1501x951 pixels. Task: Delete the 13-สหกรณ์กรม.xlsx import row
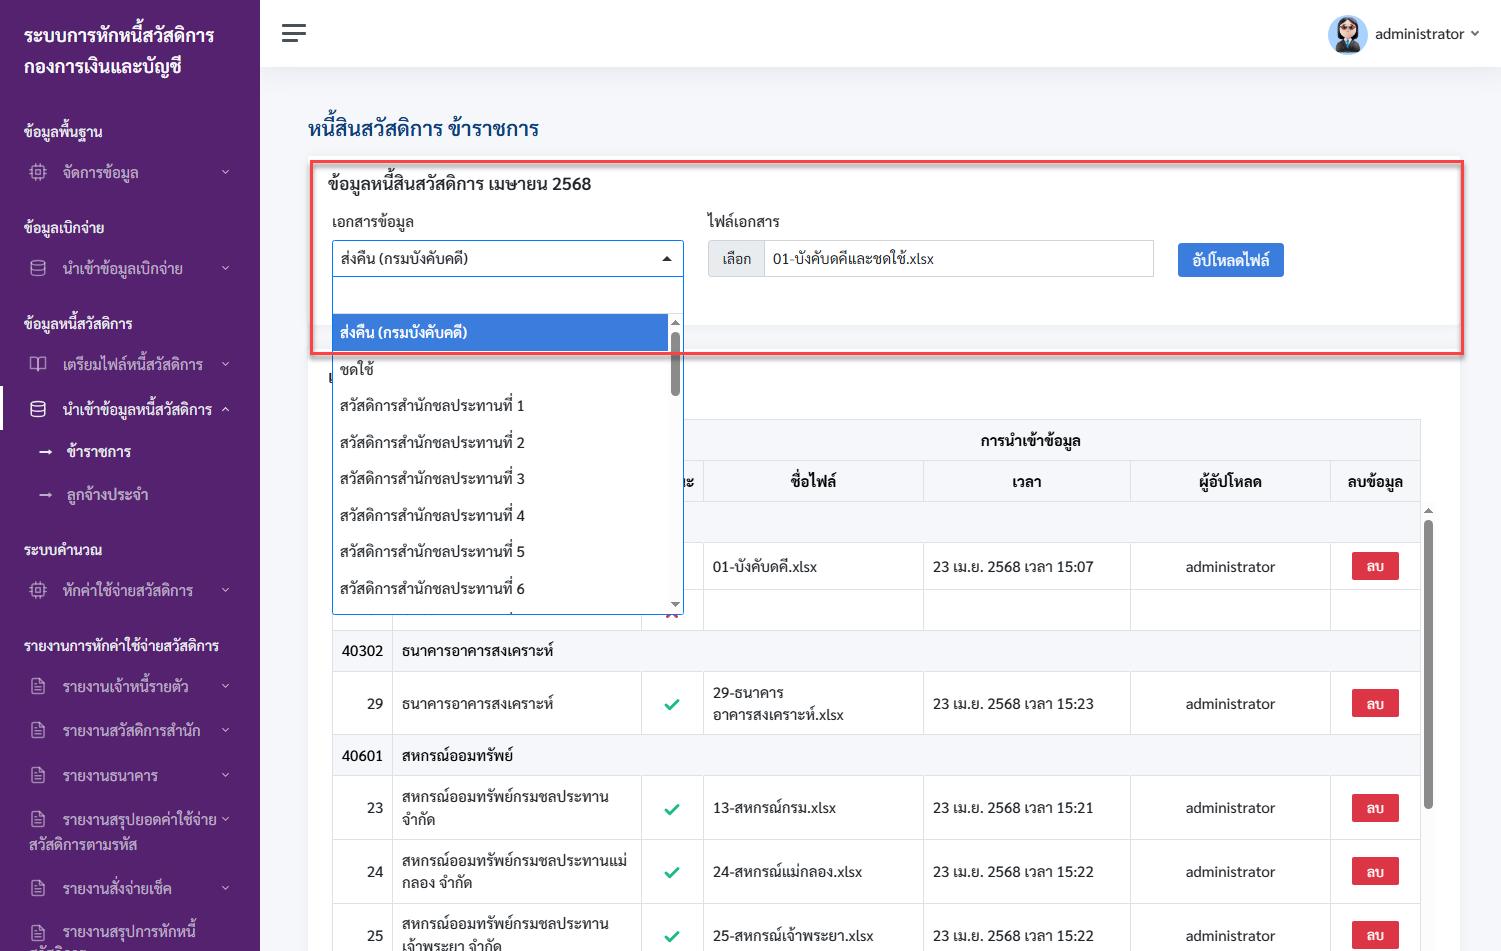(x=1375, y=808)
